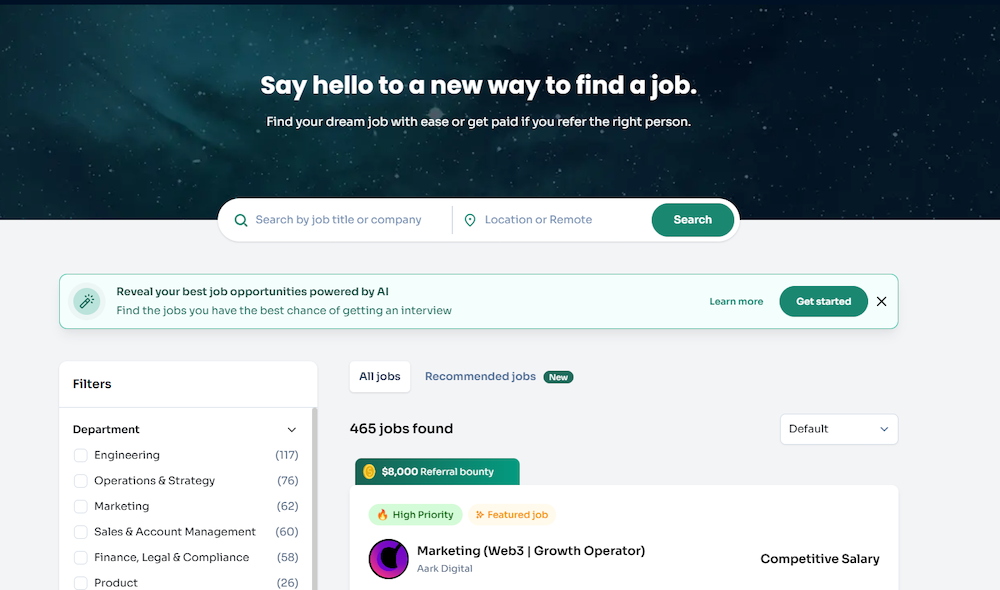This screenshot has width=1000, height=590.
Task: Click the coin icon on referral bounty badge
Action: click(x=370, y=471)
